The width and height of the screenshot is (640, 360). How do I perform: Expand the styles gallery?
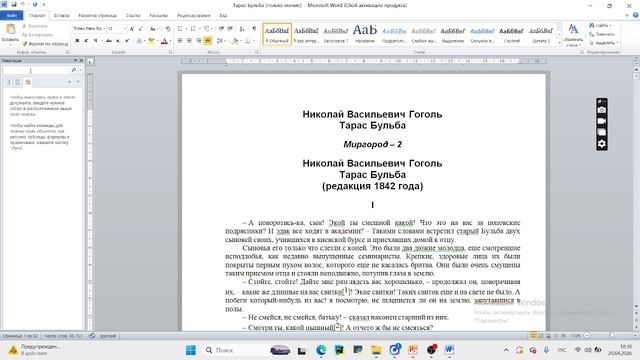tap(559, 42)
